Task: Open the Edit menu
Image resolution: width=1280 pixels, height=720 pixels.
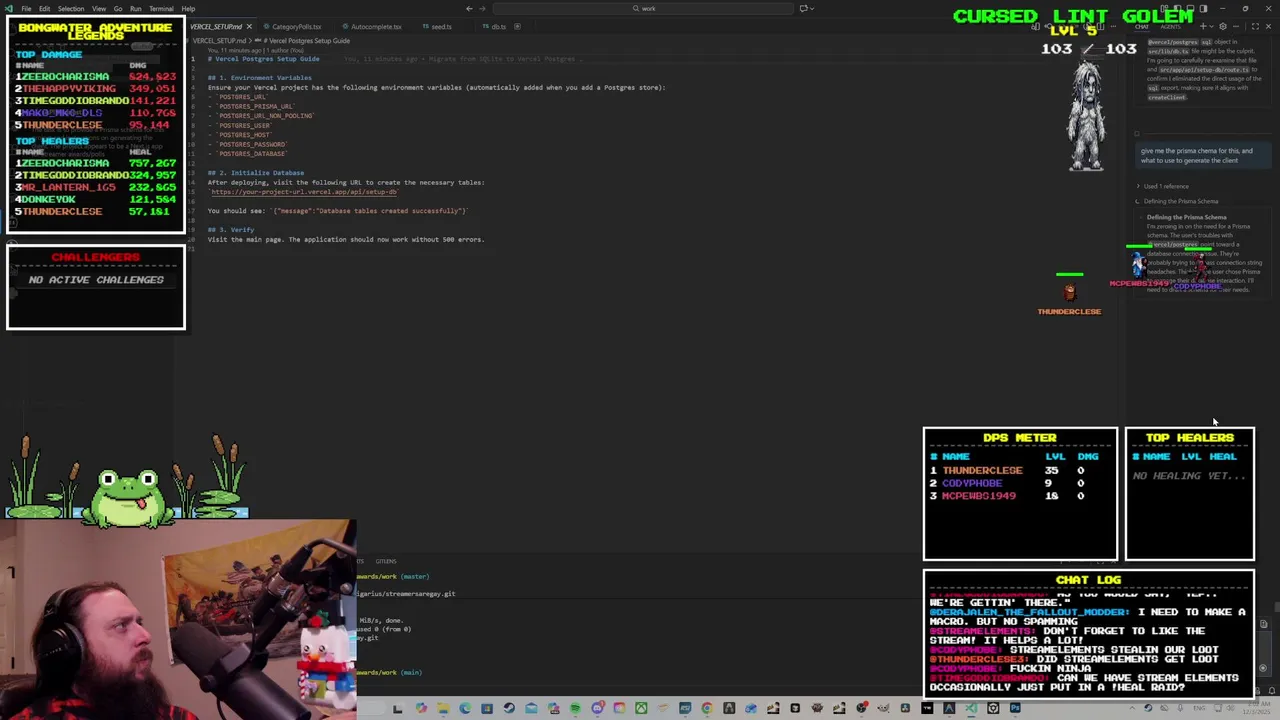Action: click(45, 8)
